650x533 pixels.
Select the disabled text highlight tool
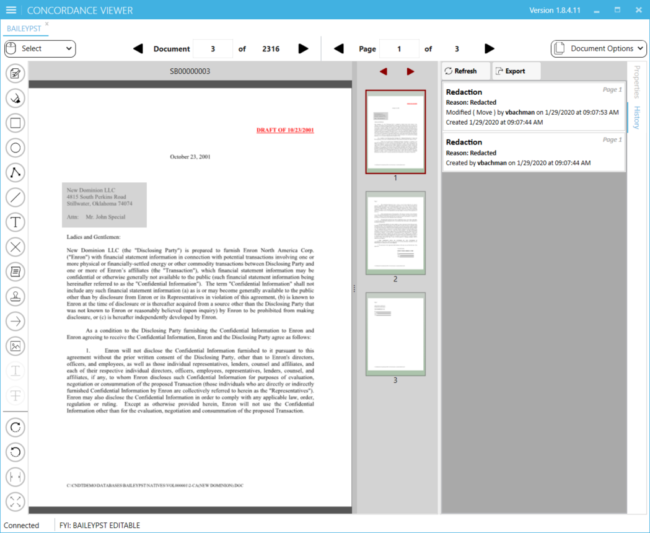[15, 371]
